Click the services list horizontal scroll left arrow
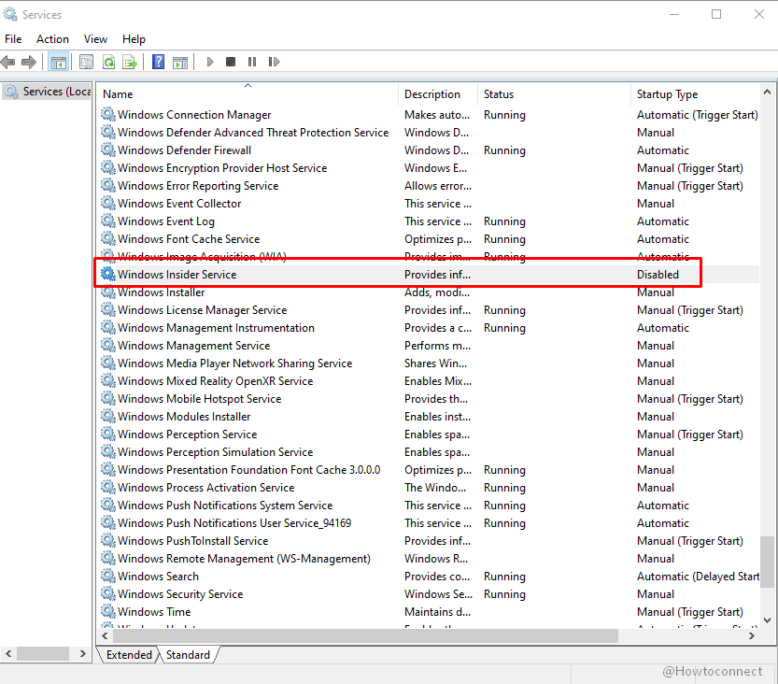The height and width of the screenshot is (684, 778). (x=105, y=636)
